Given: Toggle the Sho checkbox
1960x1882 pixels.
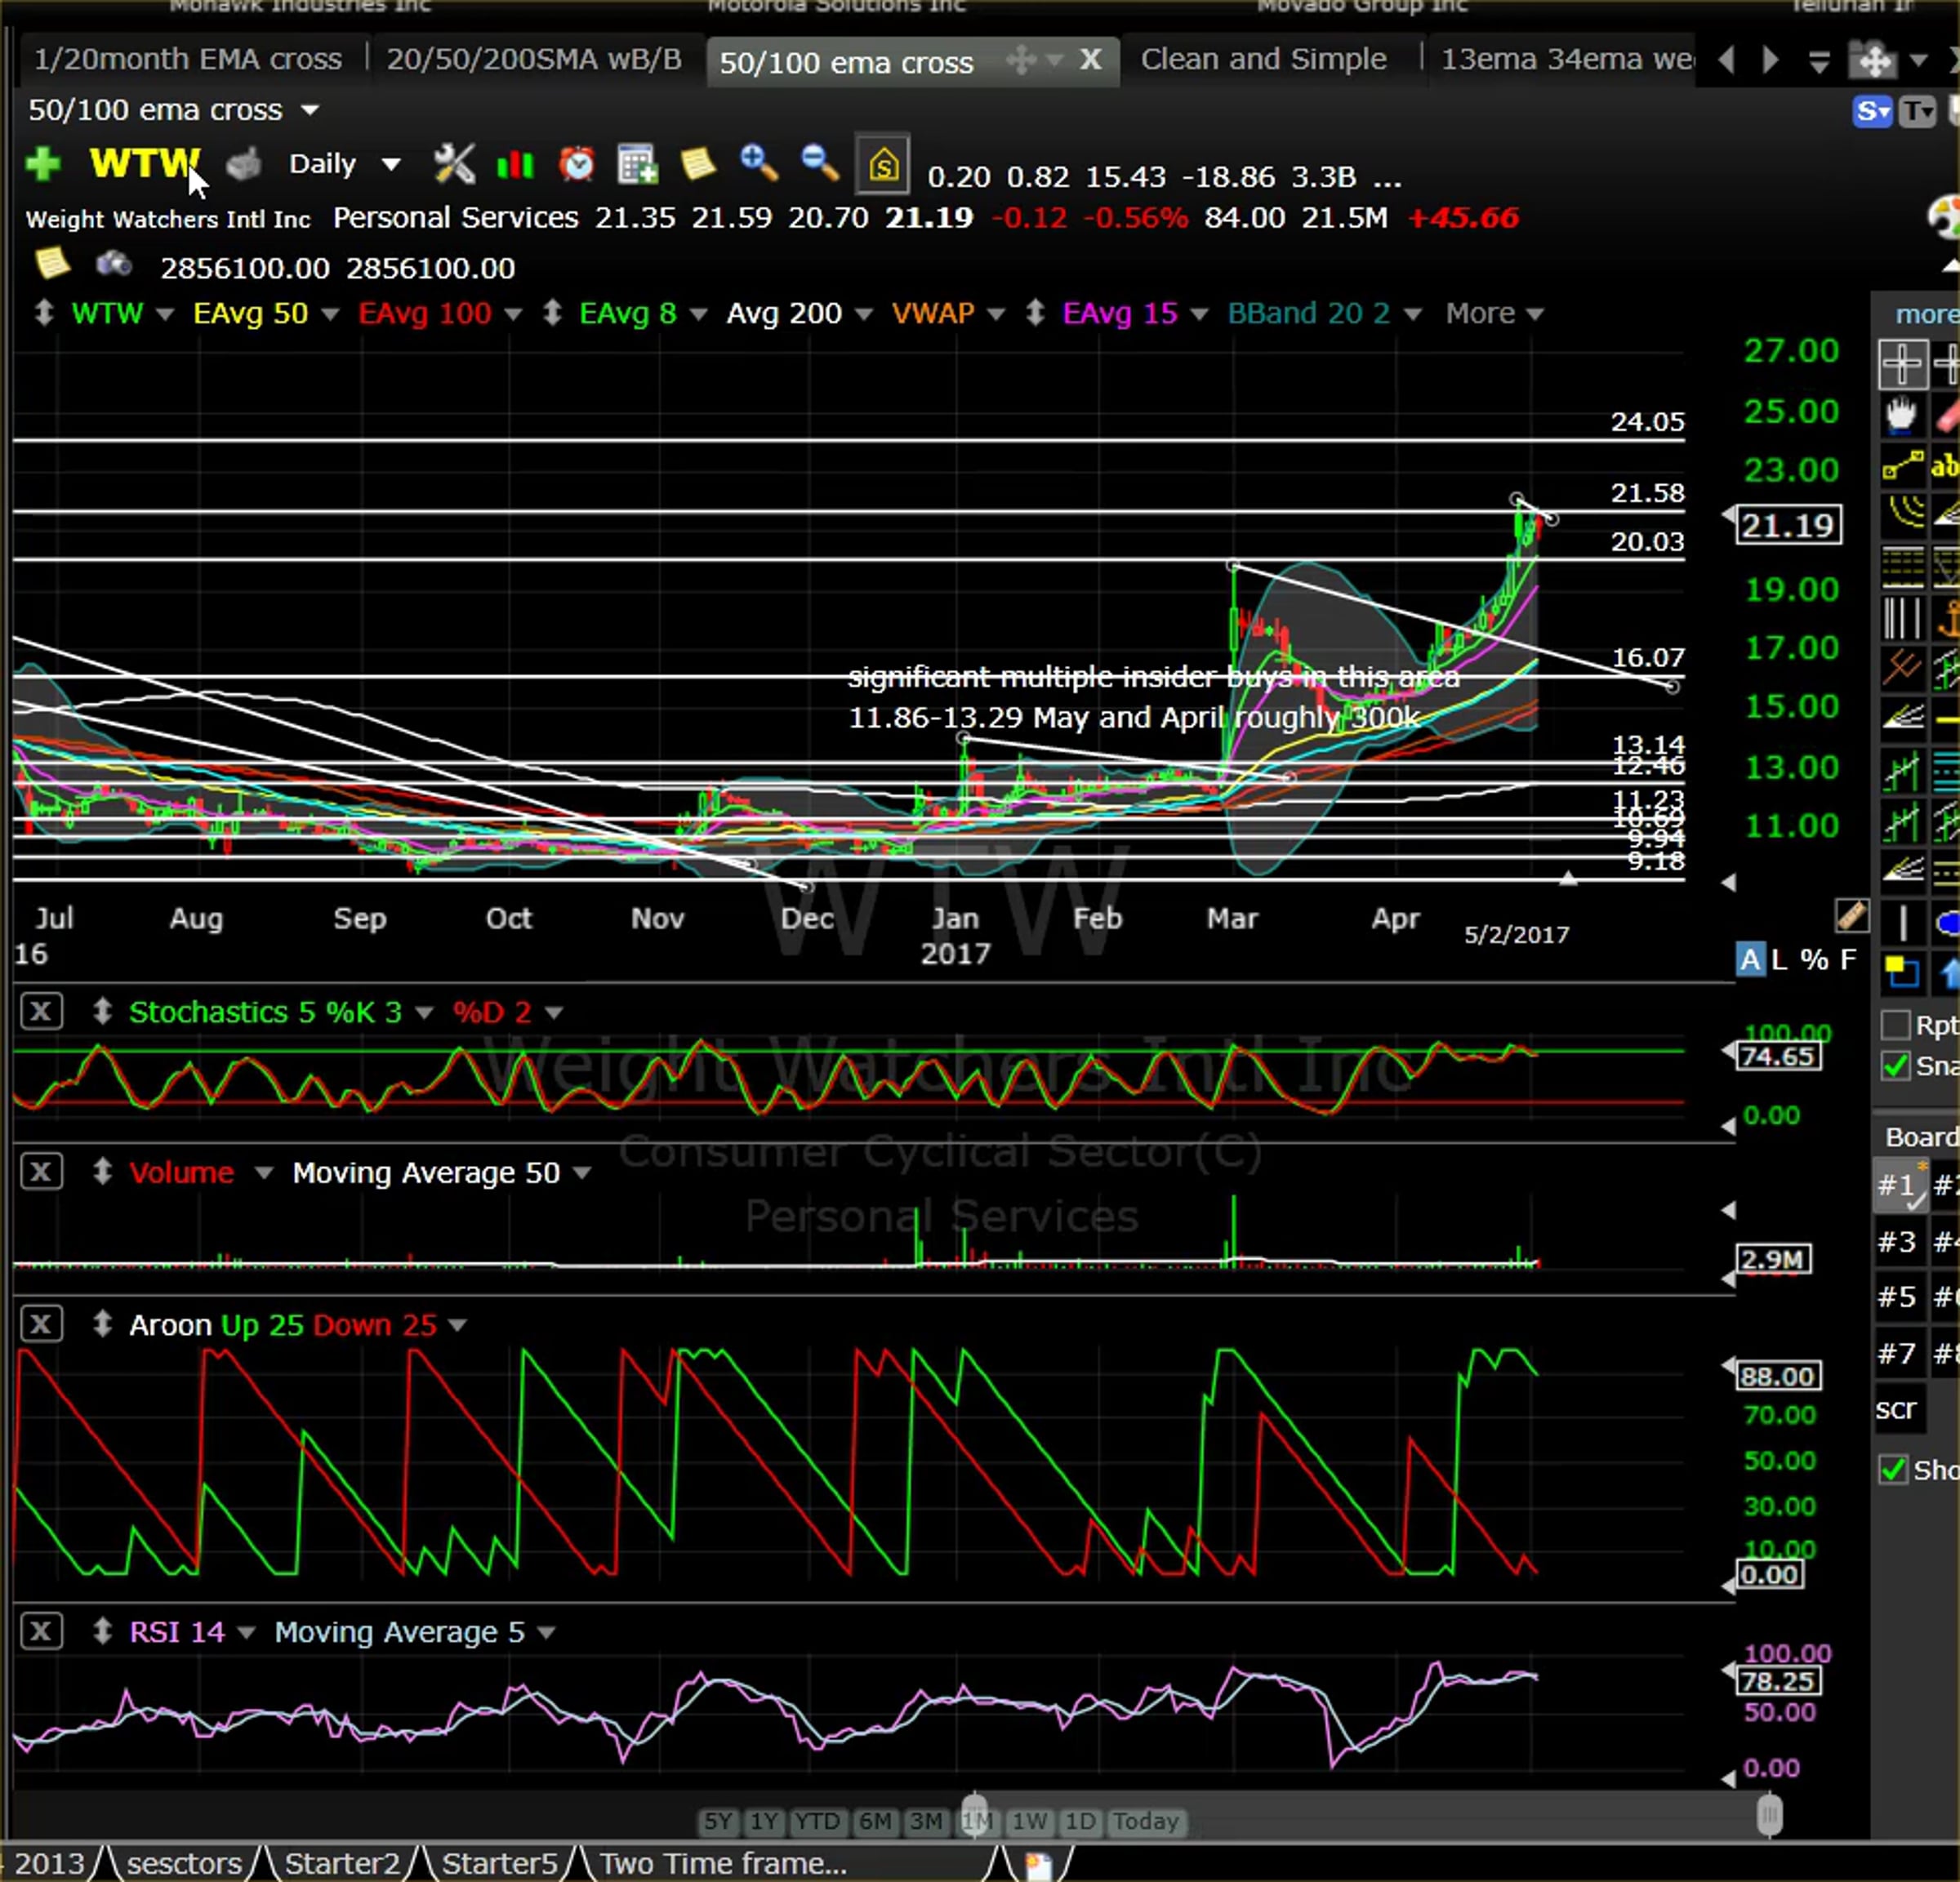Looking at the screenshot, I should (x=1893, y=1470).
